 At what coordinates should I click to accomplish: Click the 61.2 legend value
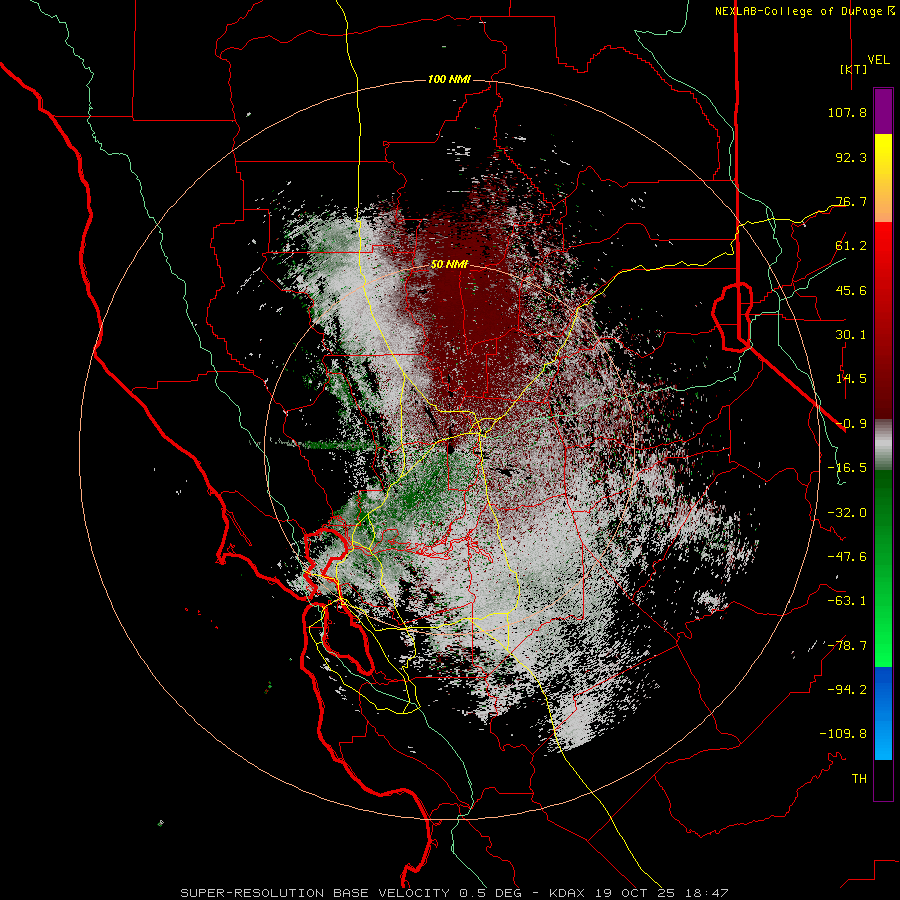click(x=851, y=246)
